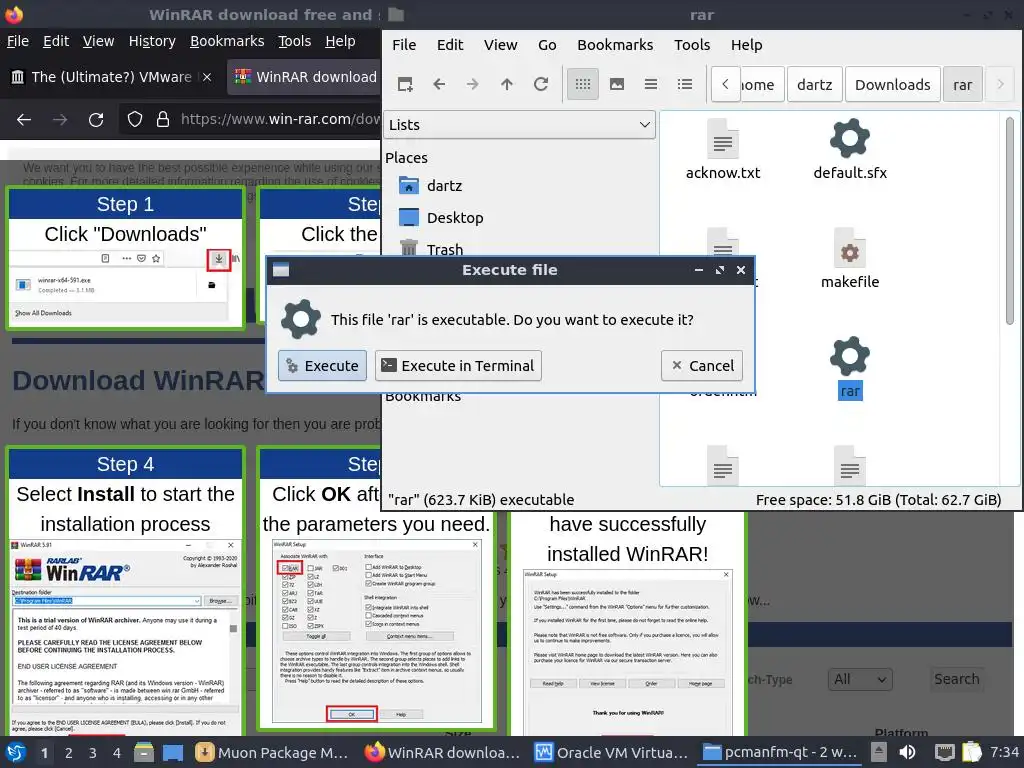Image resolution: width=1024 pixels, height=768 pixels.
Task: Click Firefox back arrow
Action: [24, 120]
